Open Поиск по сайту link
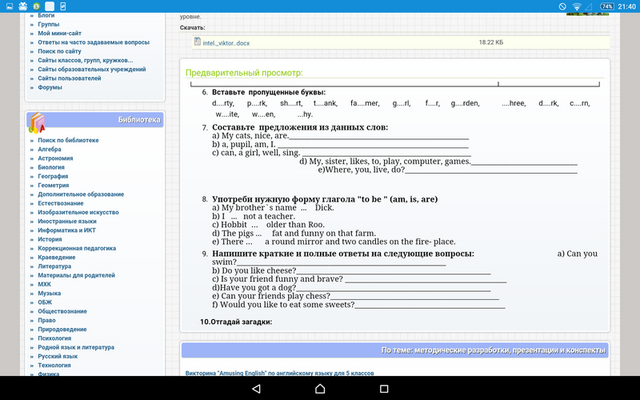 coord(60,51)
